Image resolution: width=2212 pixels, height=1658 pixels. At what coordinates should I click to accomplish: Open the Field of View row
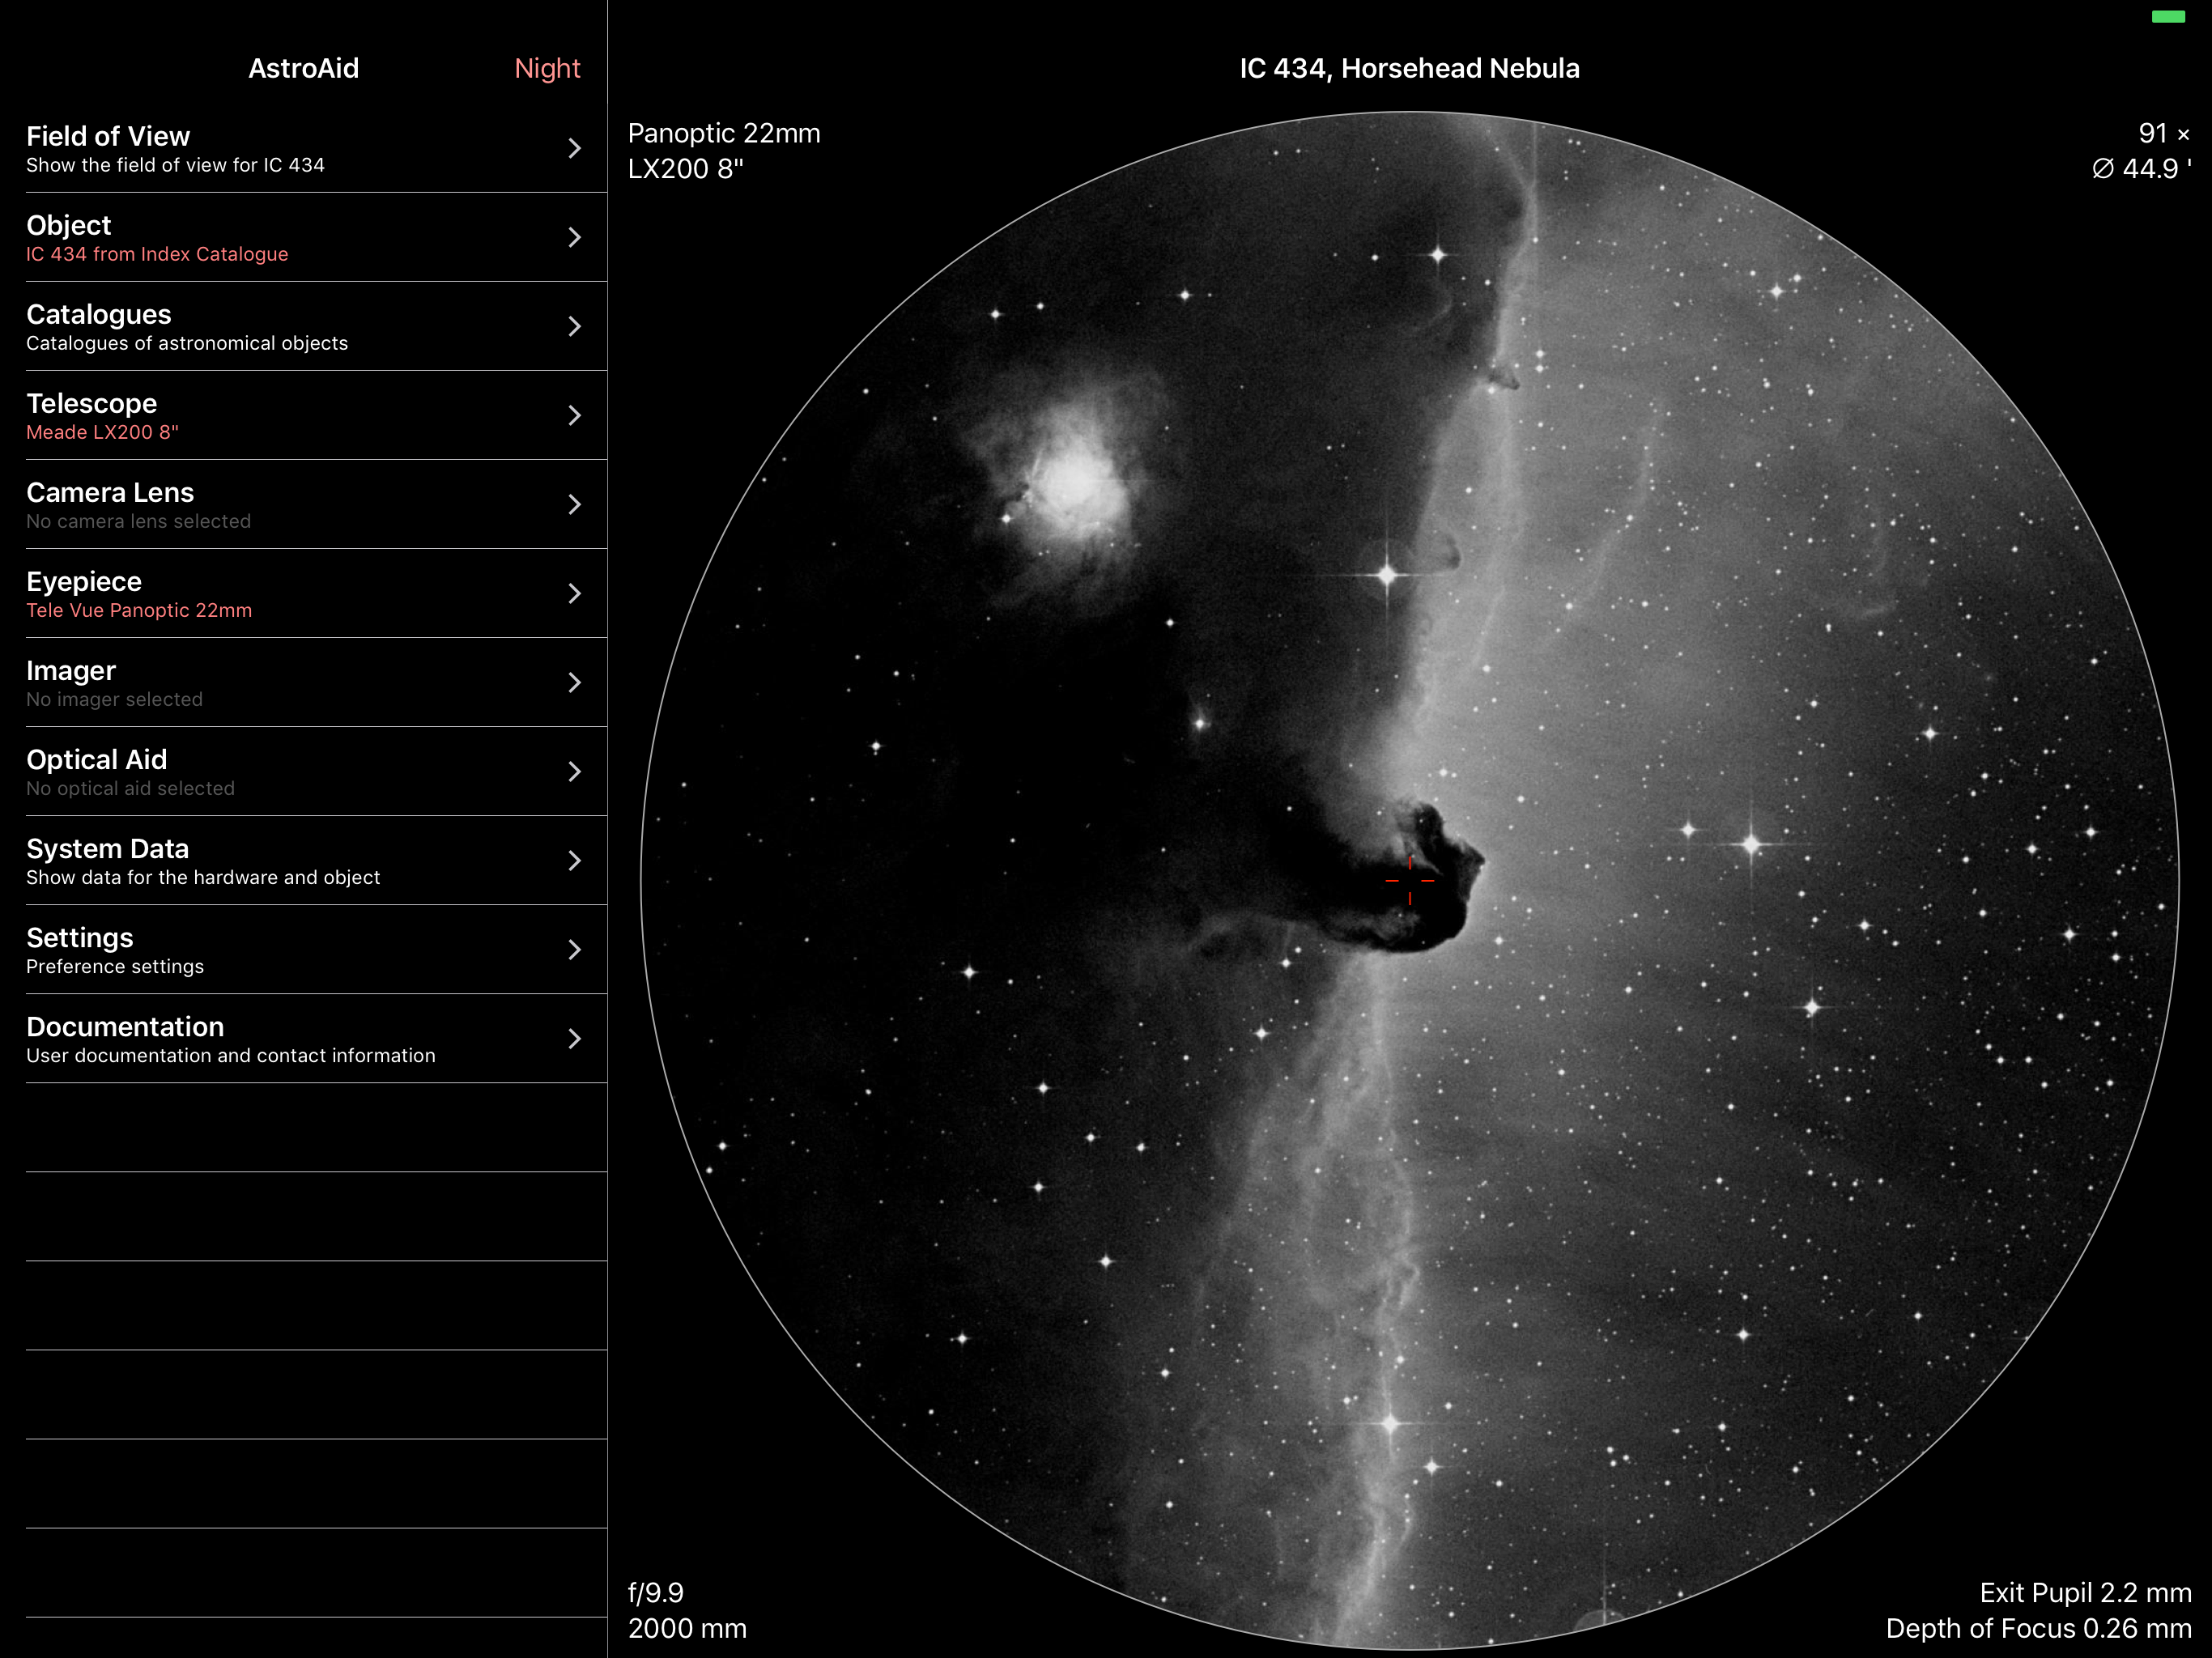coord(300,148)
